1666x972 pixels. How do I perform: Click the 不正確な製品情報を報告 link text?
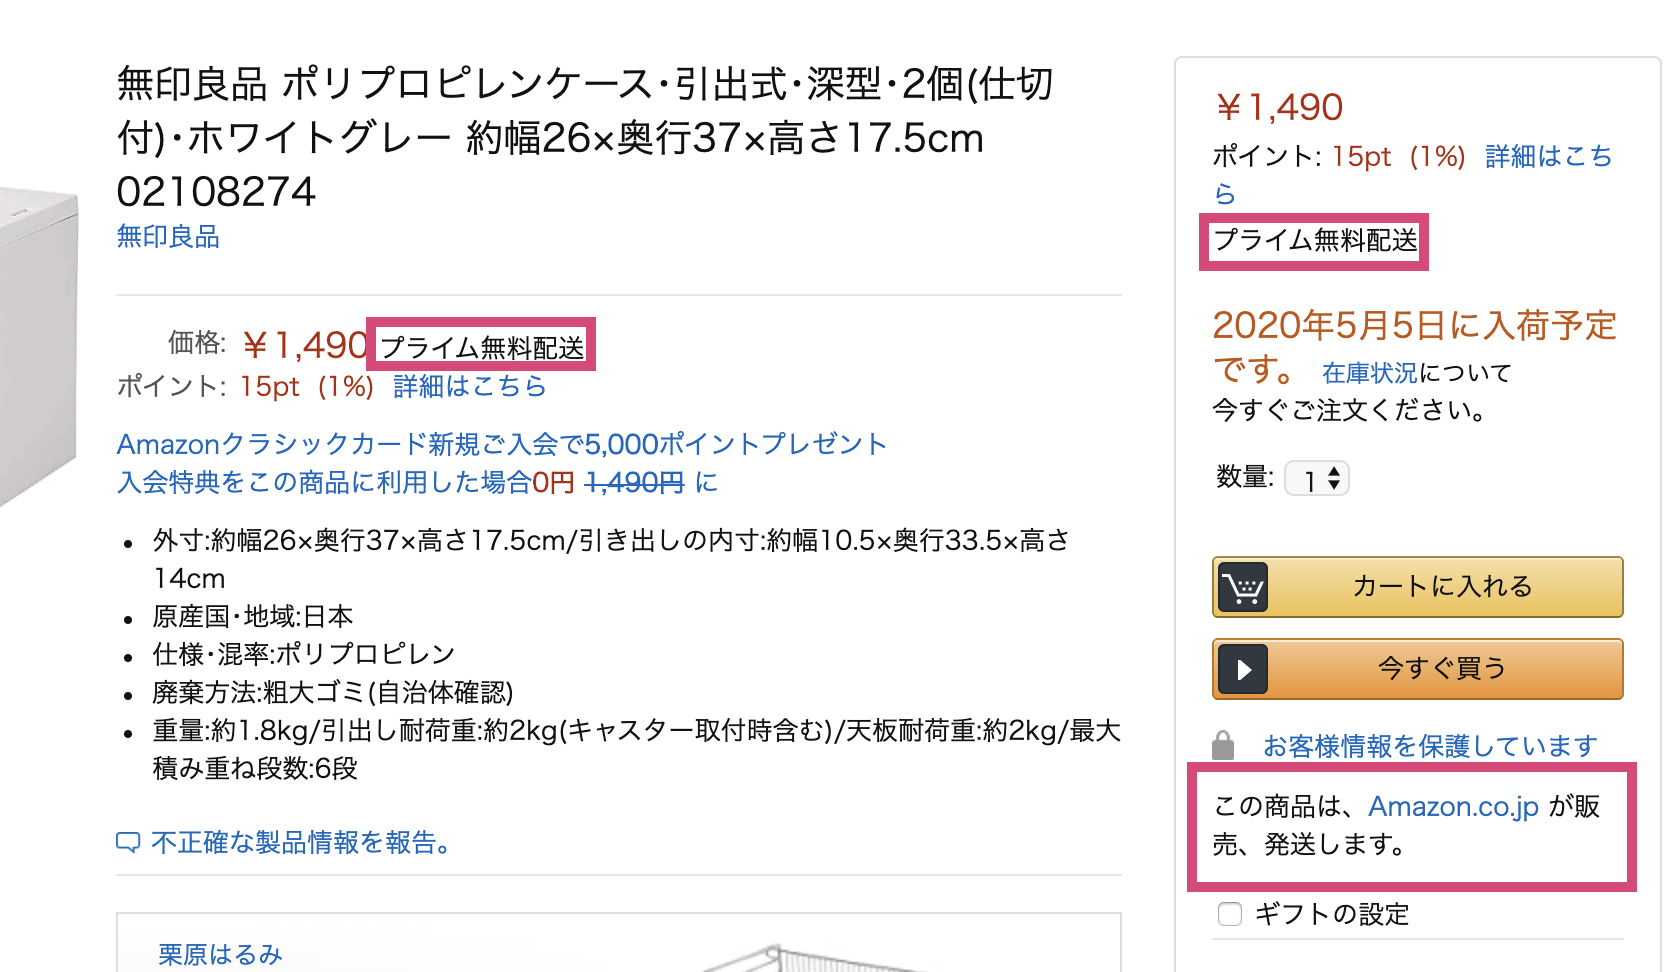pyautogui.click(x=300, y=843)
